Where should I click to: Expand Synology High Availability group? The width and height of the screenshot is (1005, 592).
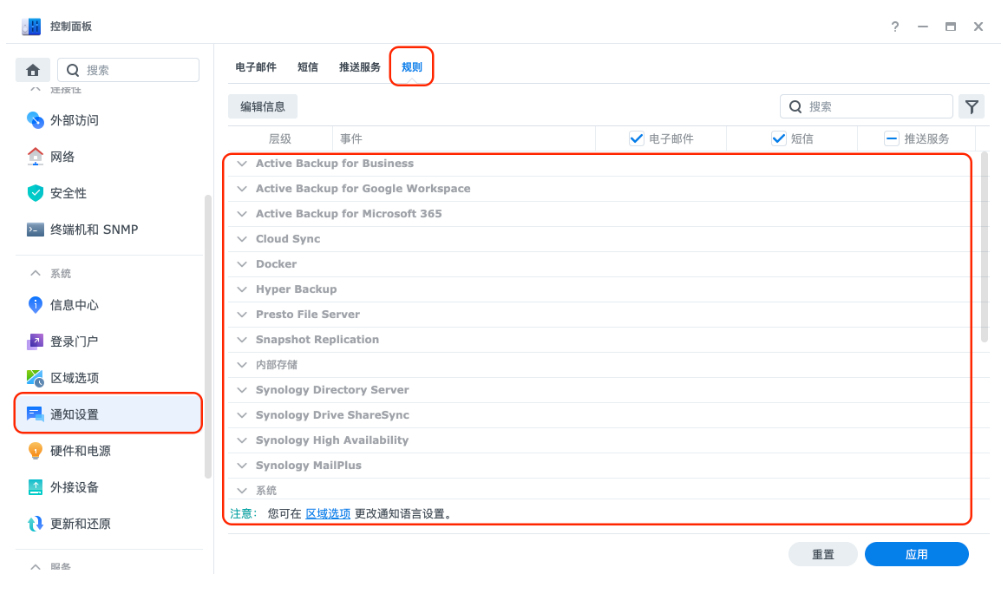point(242,440)
